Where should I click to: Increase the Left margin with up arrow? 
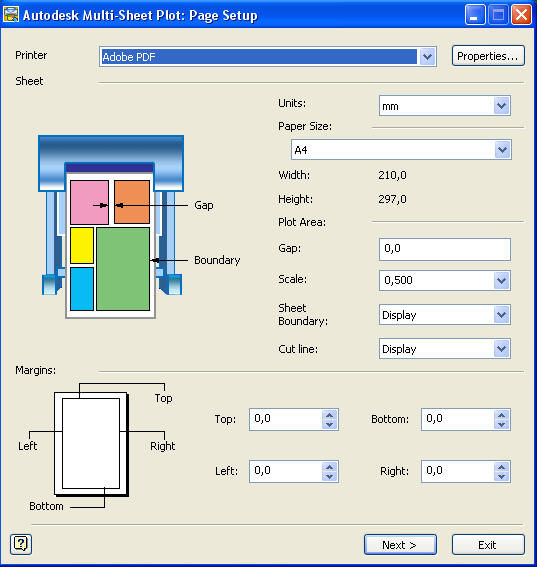(329, 467)
